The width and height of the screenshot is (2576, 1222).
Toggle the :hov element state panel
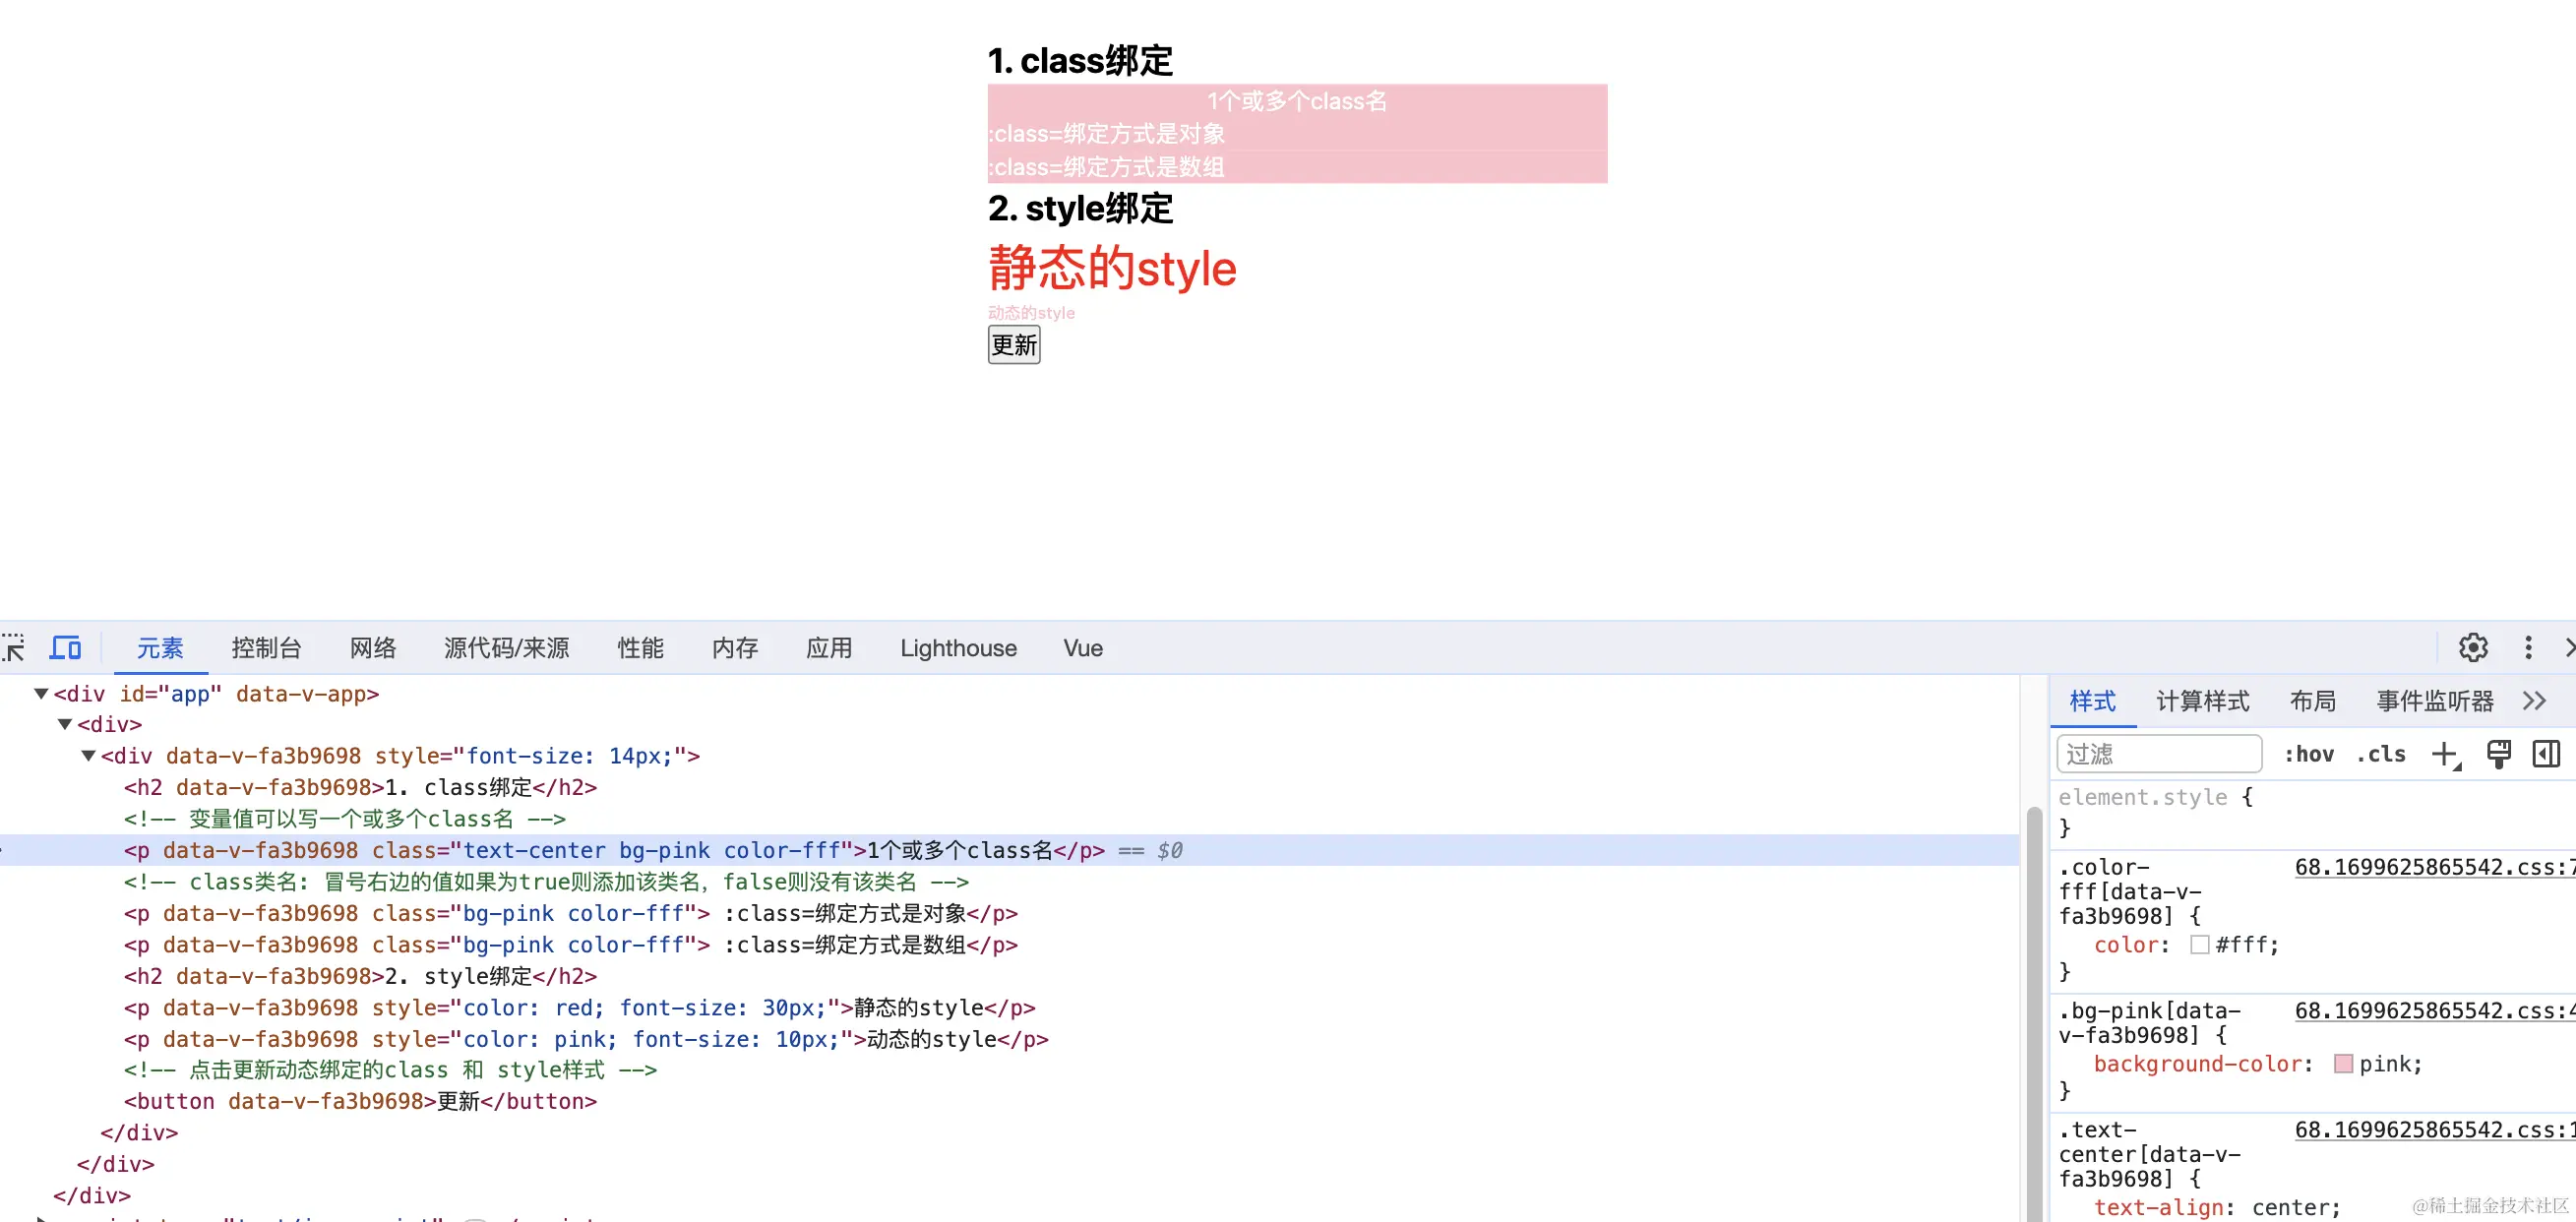pyautogui.click(x=2308, y=754)
